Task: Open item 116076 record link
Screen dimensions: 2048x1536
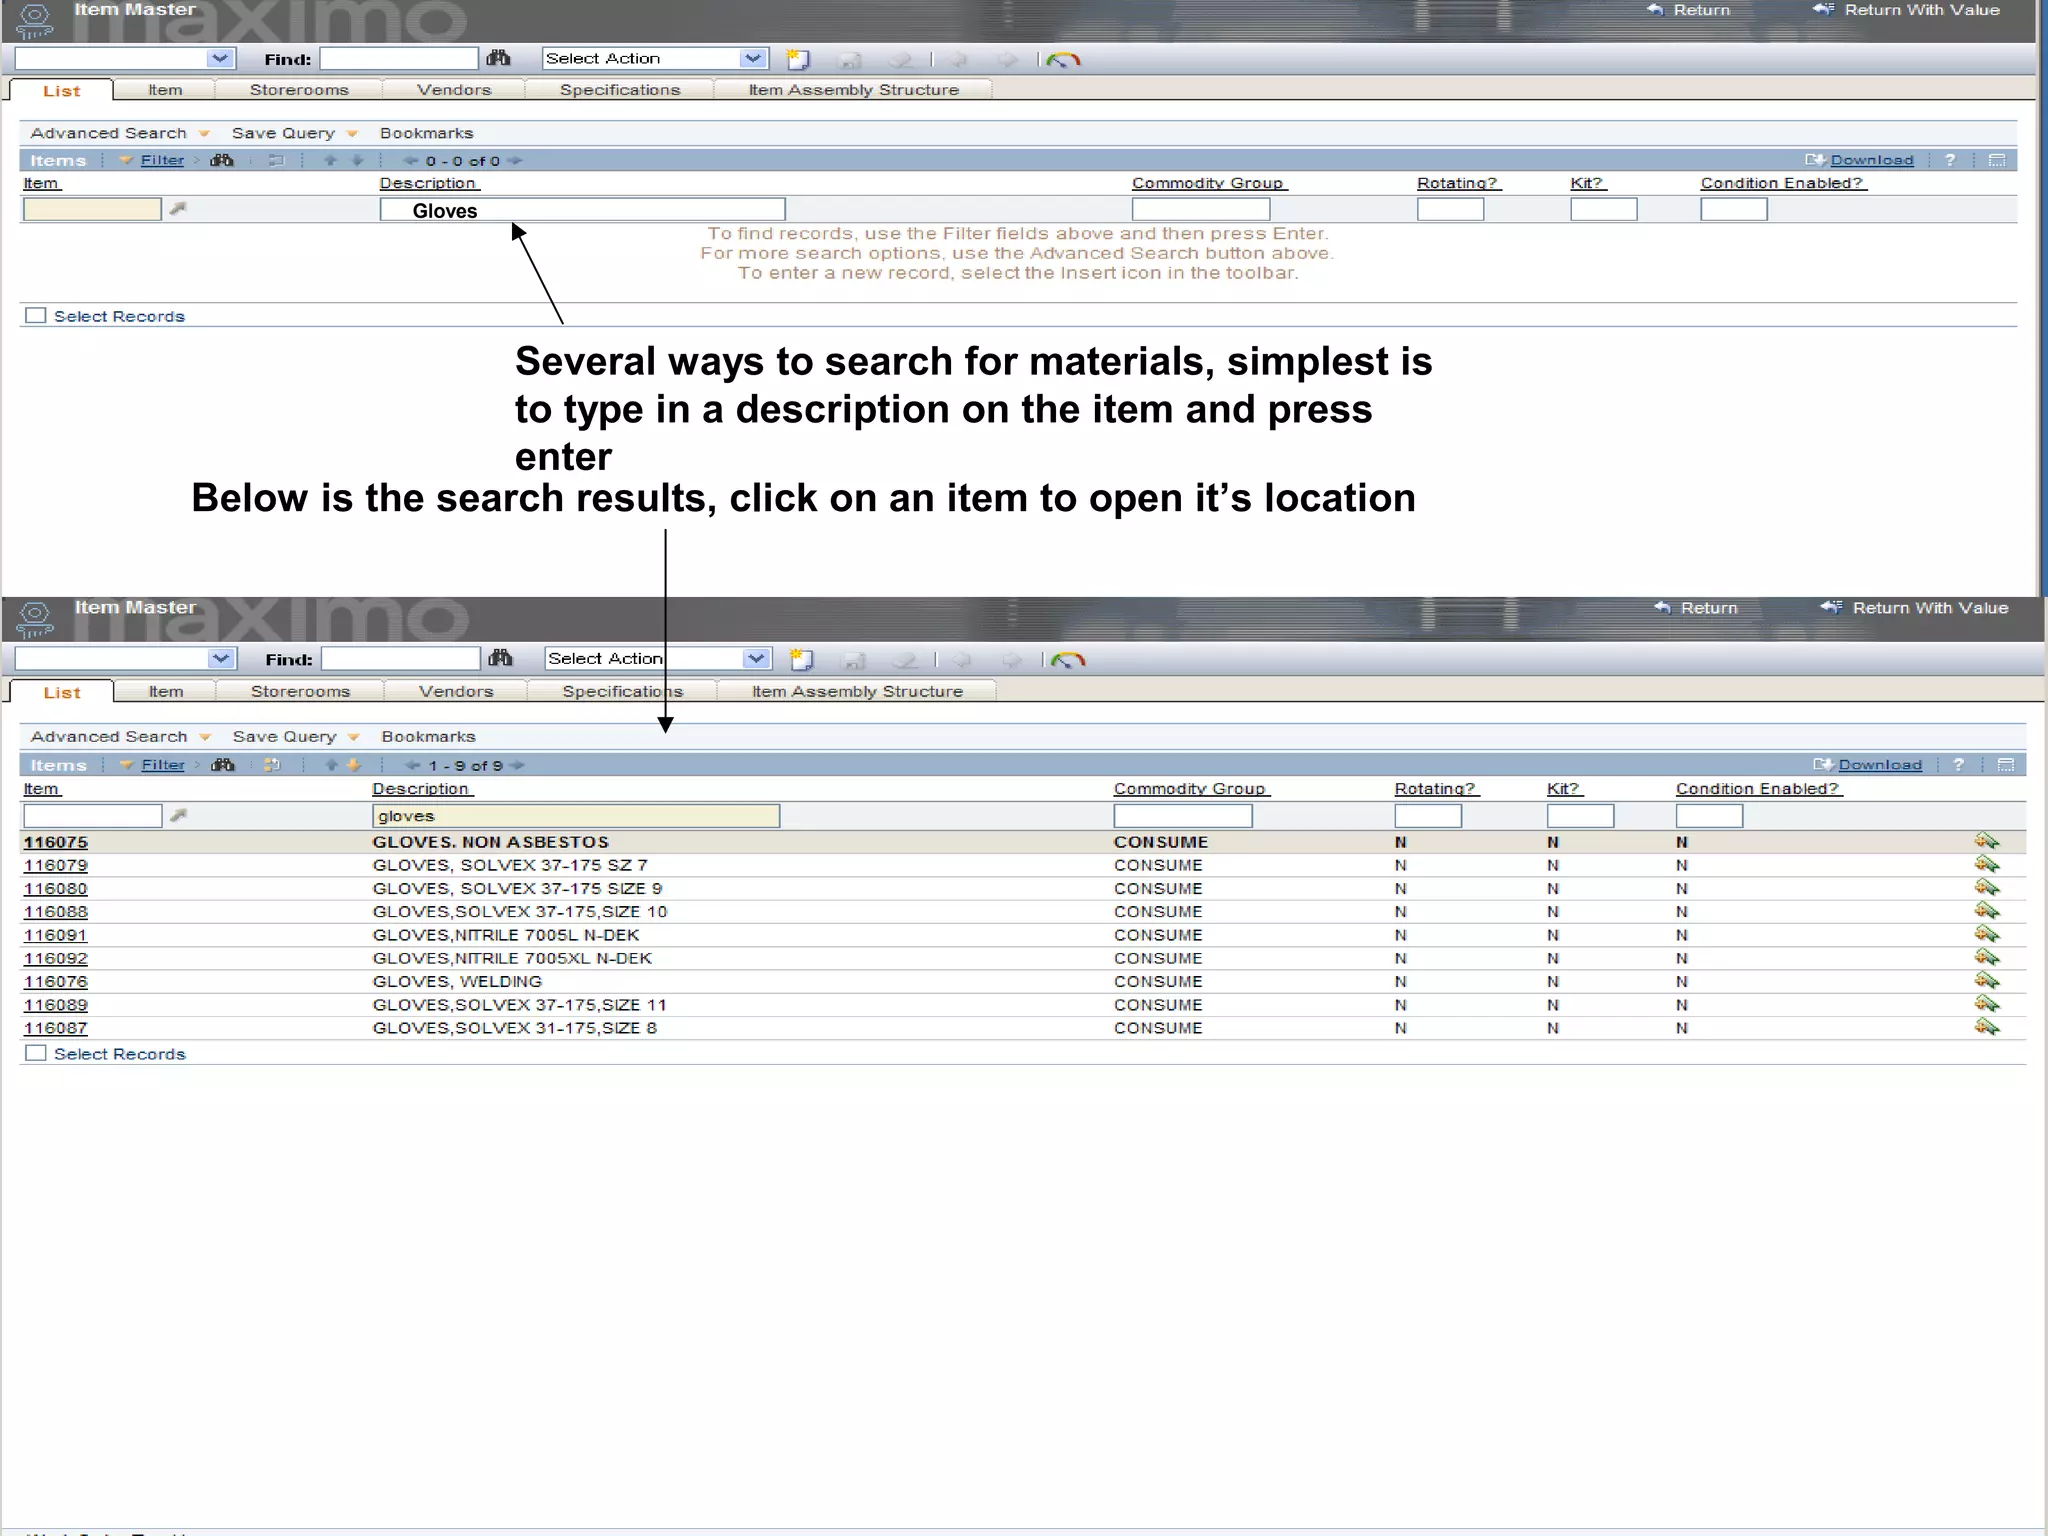Action: pyautogui.click(x=56, y=981)
